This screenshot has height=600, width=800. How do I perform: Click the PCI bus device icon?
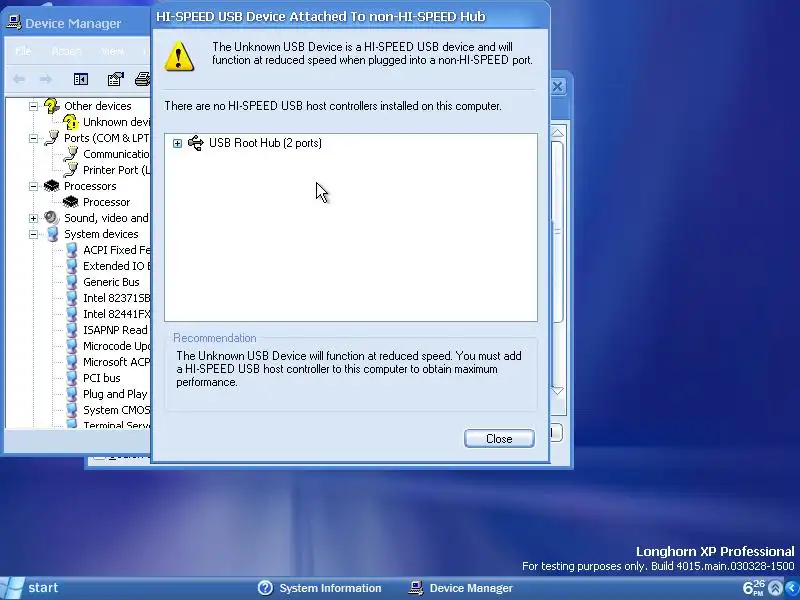click(72, 378)
